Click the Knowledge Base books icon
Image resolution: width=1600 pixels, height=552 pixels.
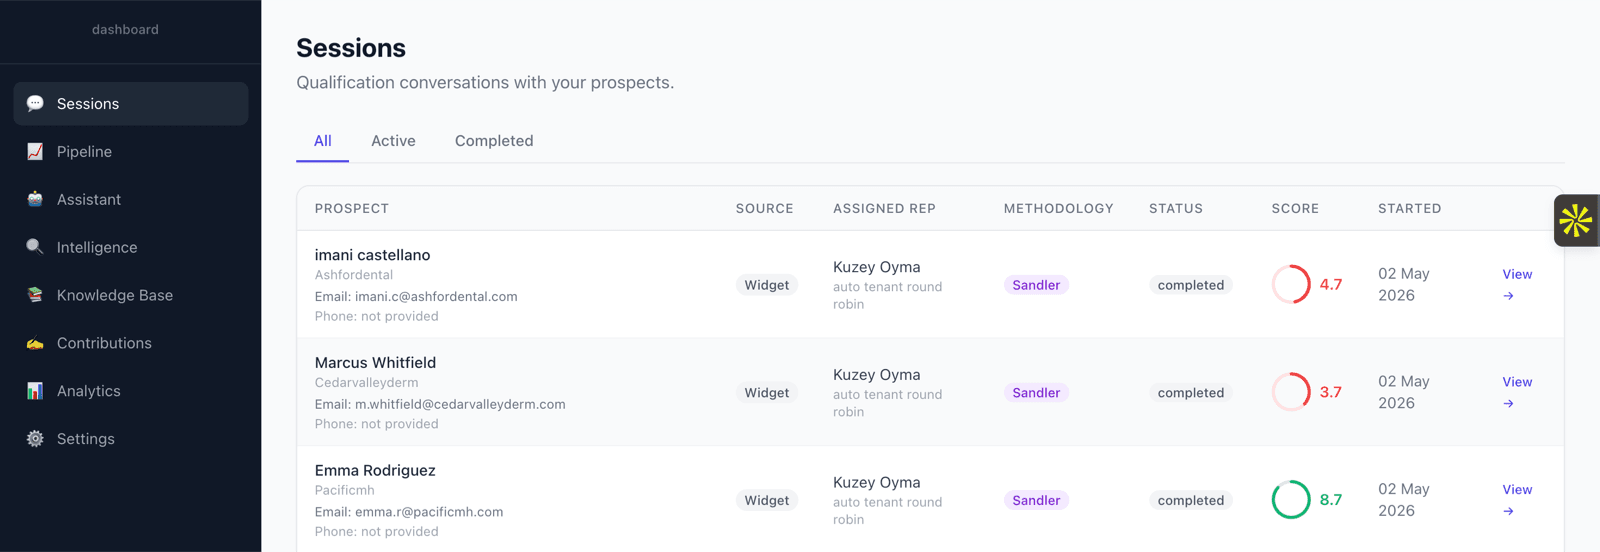[x=35, y=295]
